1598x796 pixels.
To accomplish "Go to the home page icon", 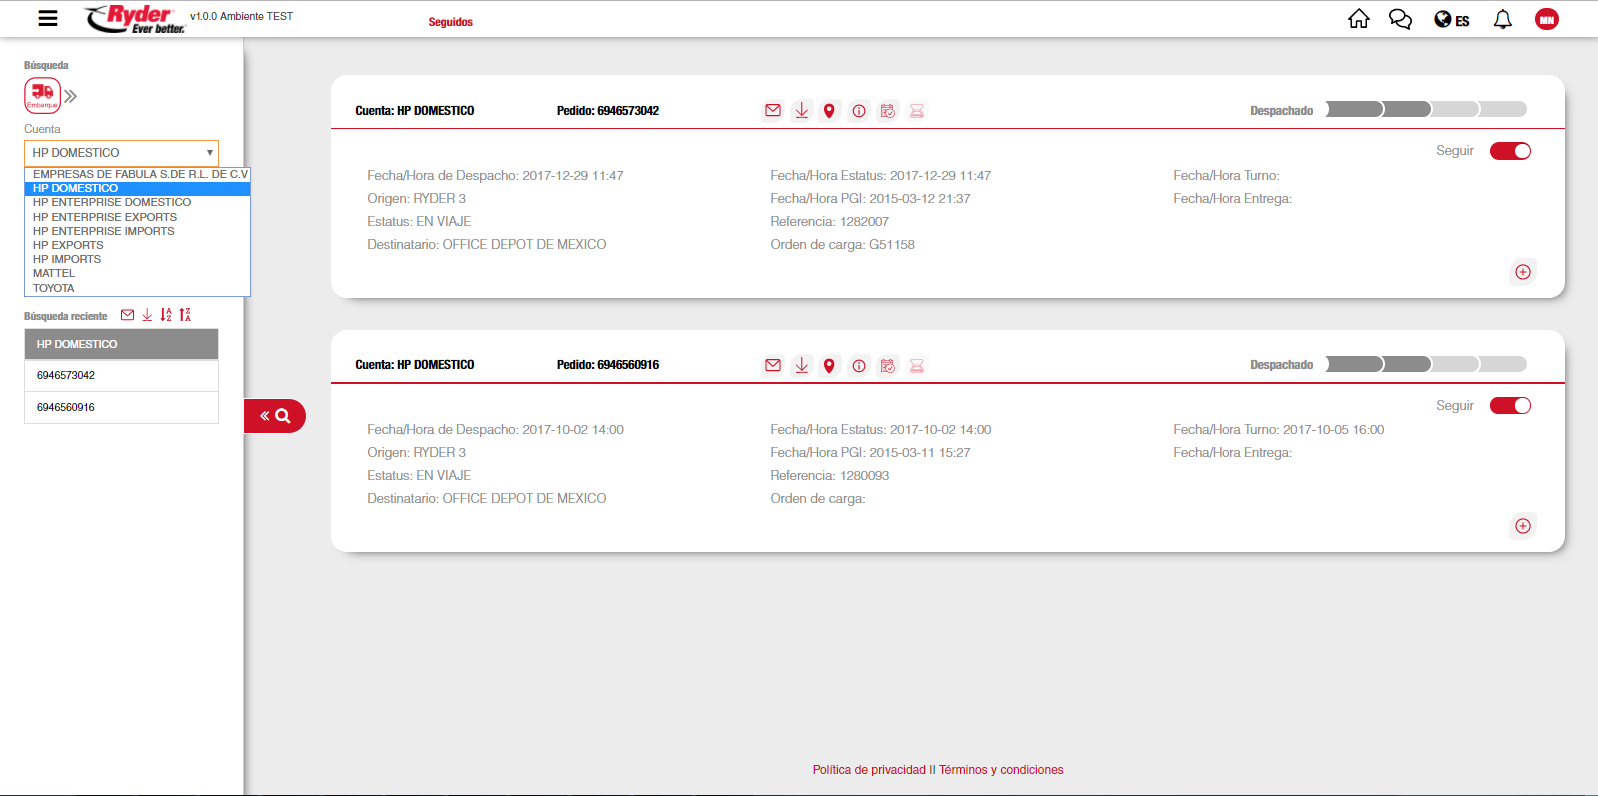I will pyautogui.click(x=1358, y=19).
